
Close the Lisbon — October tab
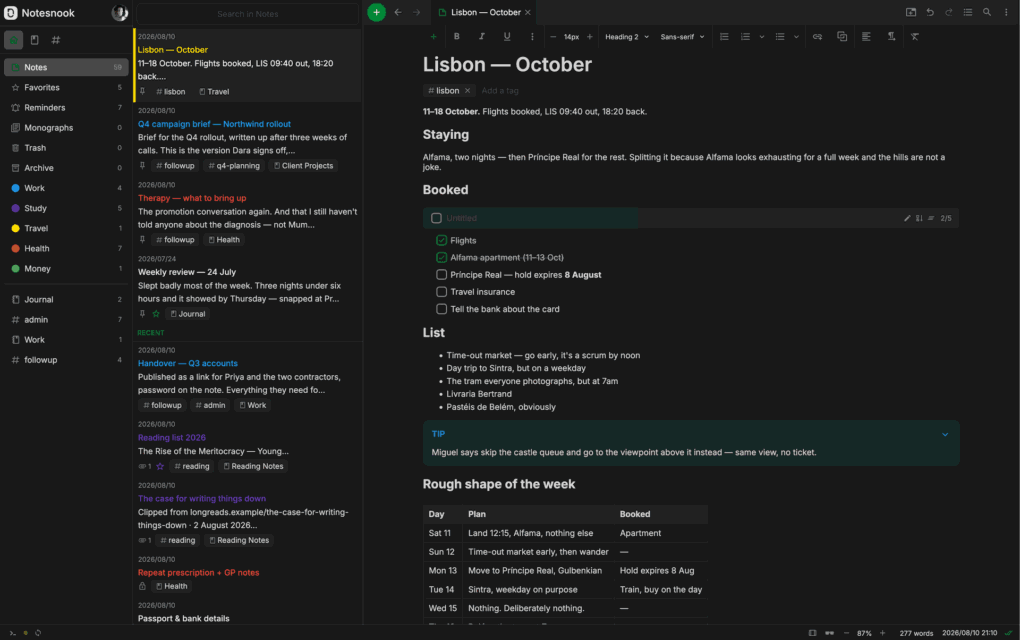528,12
